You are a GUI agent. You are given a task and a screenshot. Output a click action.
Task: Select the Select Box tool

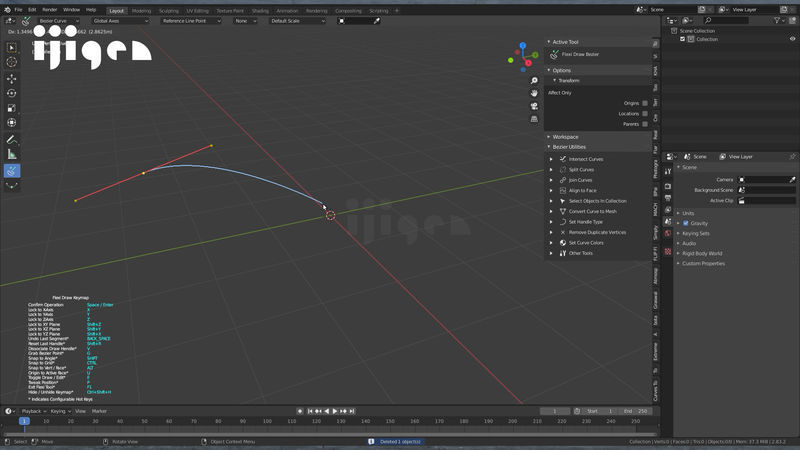[x=11, y=47]
